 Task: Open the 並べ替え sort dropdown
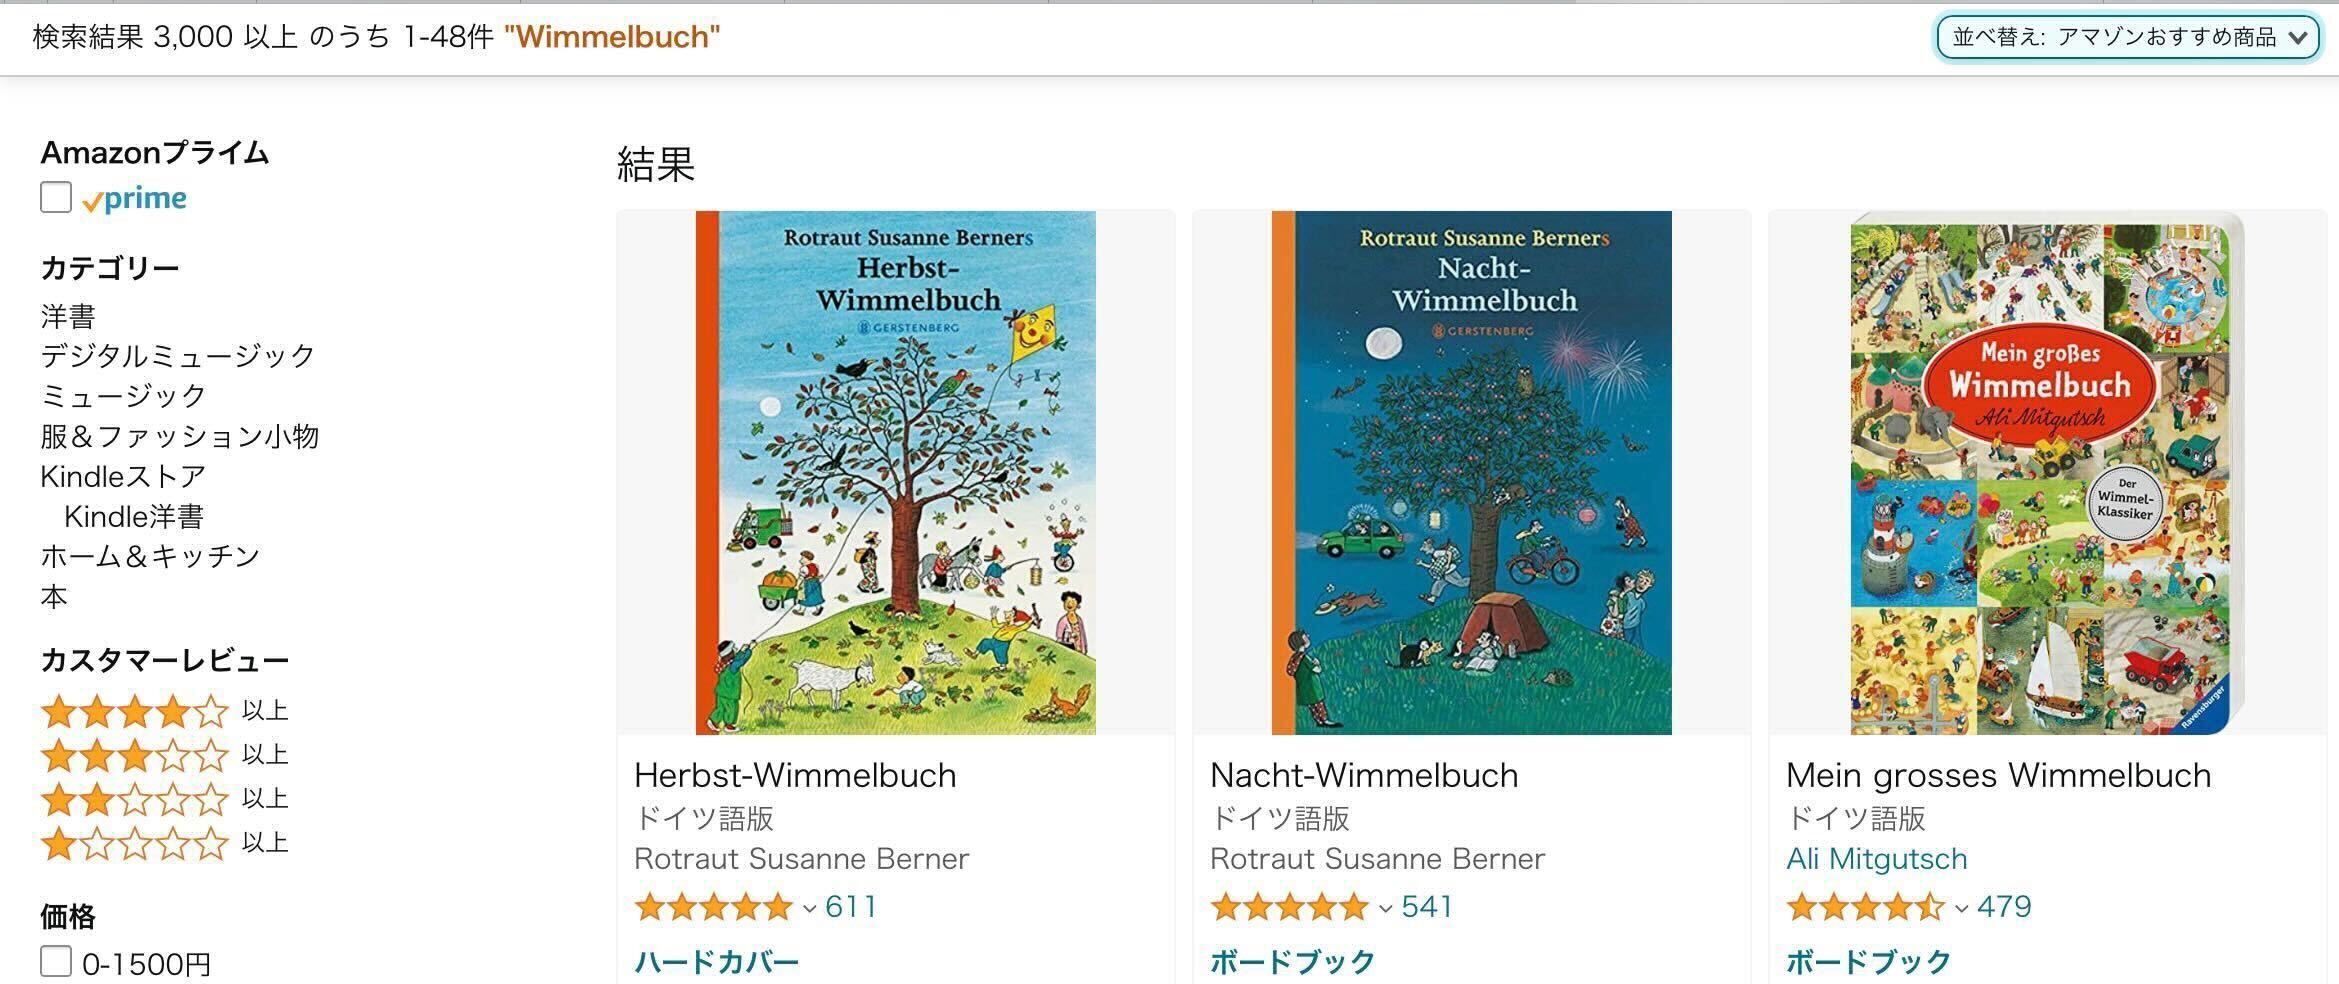coord(2127,38)
